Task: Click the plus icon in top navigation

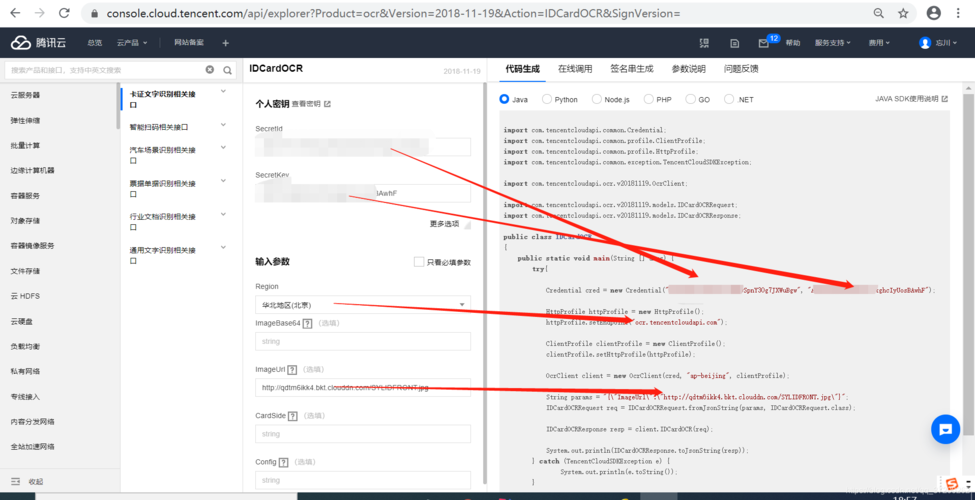Action: (x=225, y=43)
